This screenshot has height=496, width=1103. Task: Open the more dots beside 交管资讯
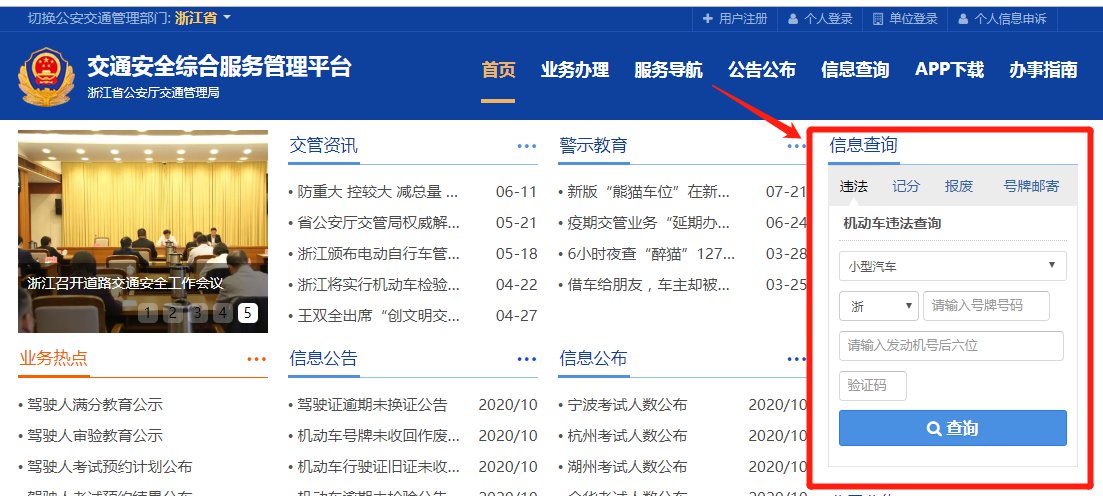click(x=527, y=146)
